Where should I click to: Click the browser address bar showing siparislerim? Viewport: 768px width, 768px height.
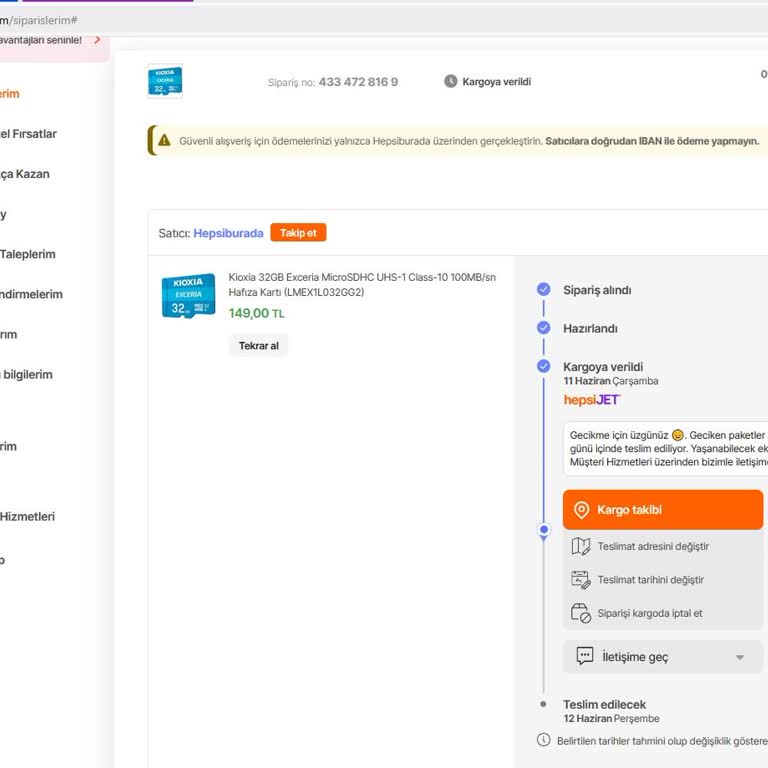click(300, 20)
